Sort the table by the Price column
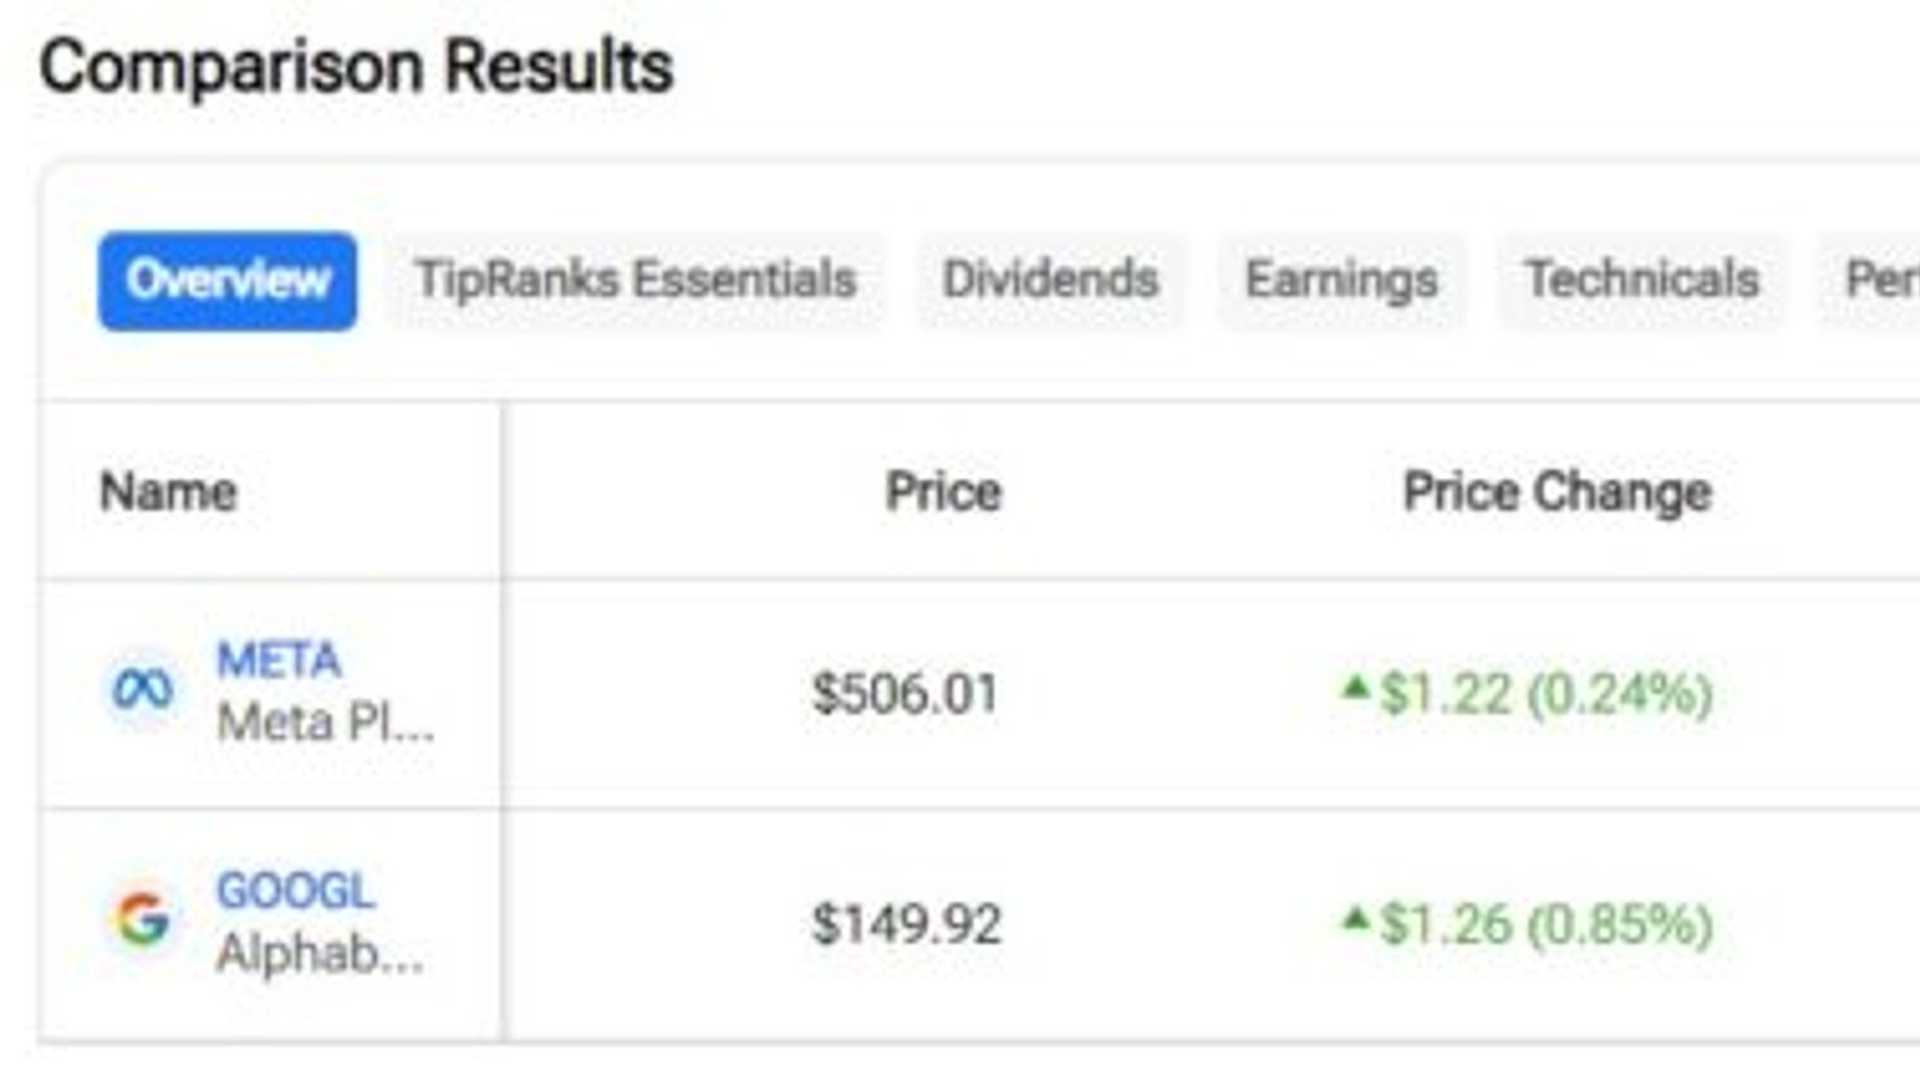This screenshot has width=1920, height=1080. click(x=942, y=491)
